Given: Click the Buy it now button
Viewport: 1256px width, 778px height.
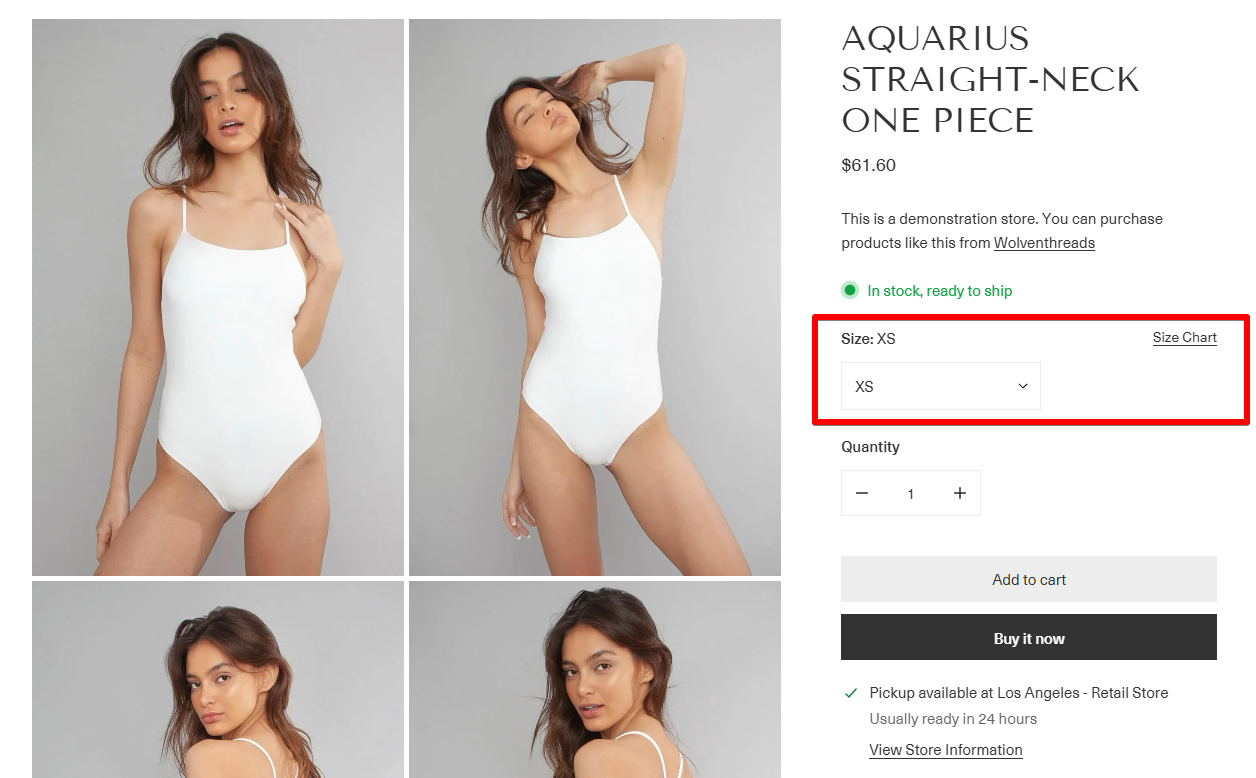Looking at the screenshot, I should [1029, 637].
